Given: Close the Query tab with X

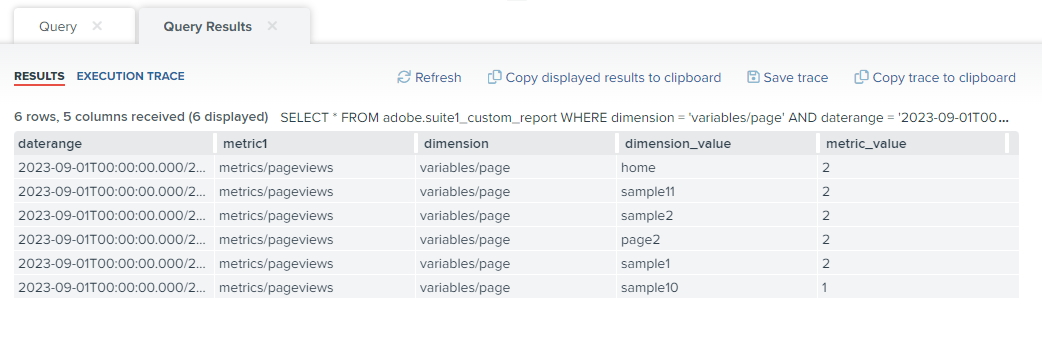Looking at the screenshot, I should (97, 26).
